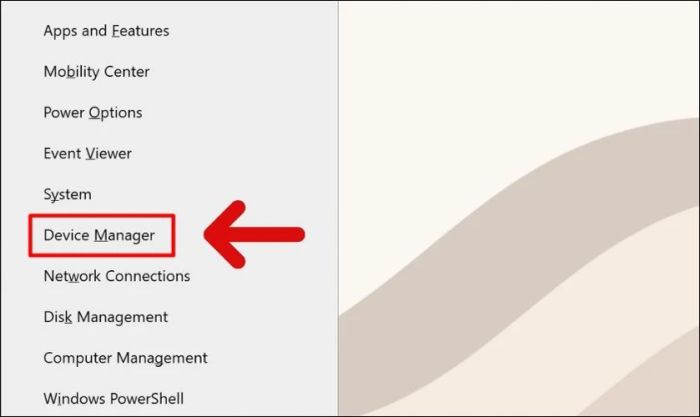Click the item between Power Options and System
This screenshot has height=417, width=700.
(x=87, y=154)
